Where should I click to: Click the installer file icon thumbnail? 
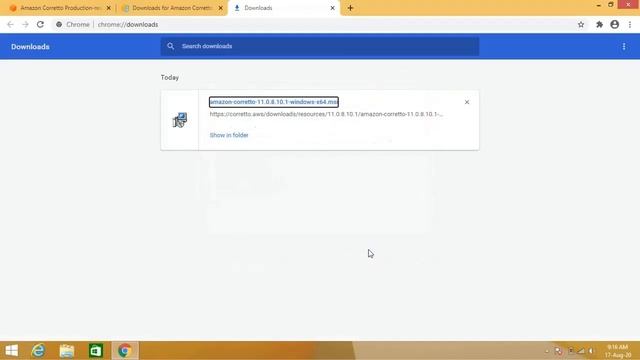(x=180, y=120)
